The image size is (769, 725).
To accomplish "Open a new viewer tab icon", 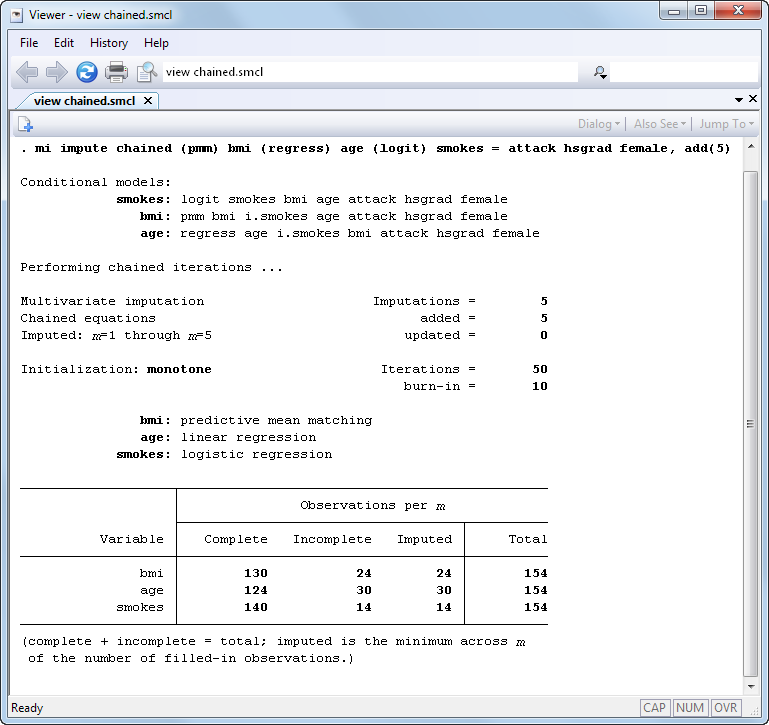I will [25, 124].
